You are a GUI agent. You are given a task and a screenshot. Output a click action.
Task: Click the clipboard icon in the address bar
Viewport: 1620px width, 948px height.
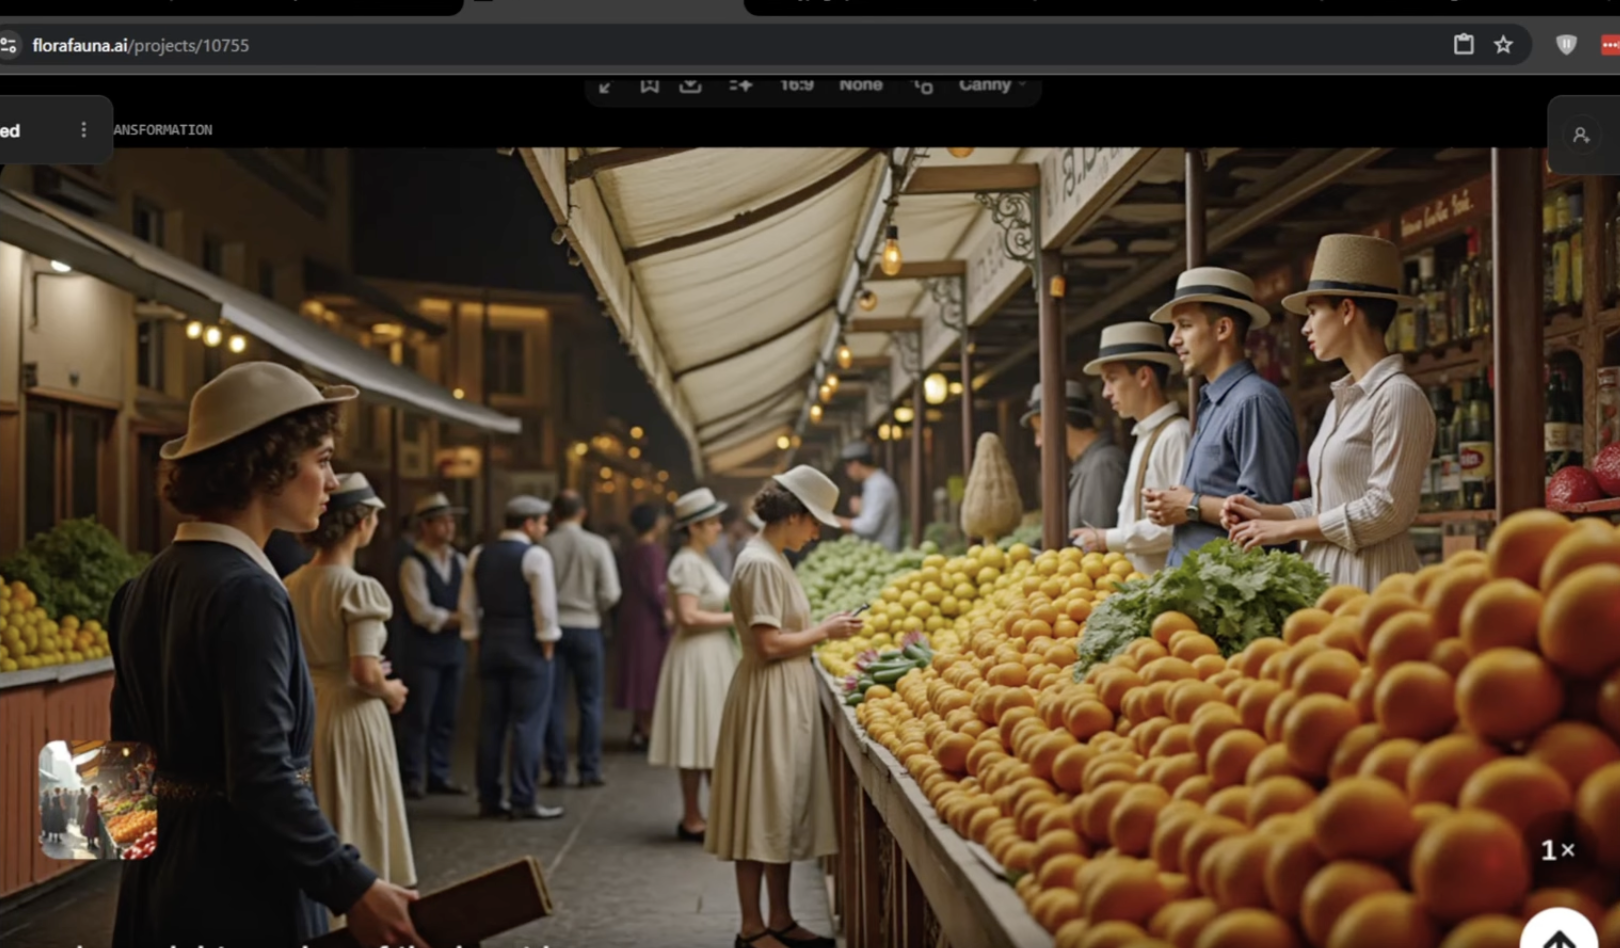pos(1464,44)
